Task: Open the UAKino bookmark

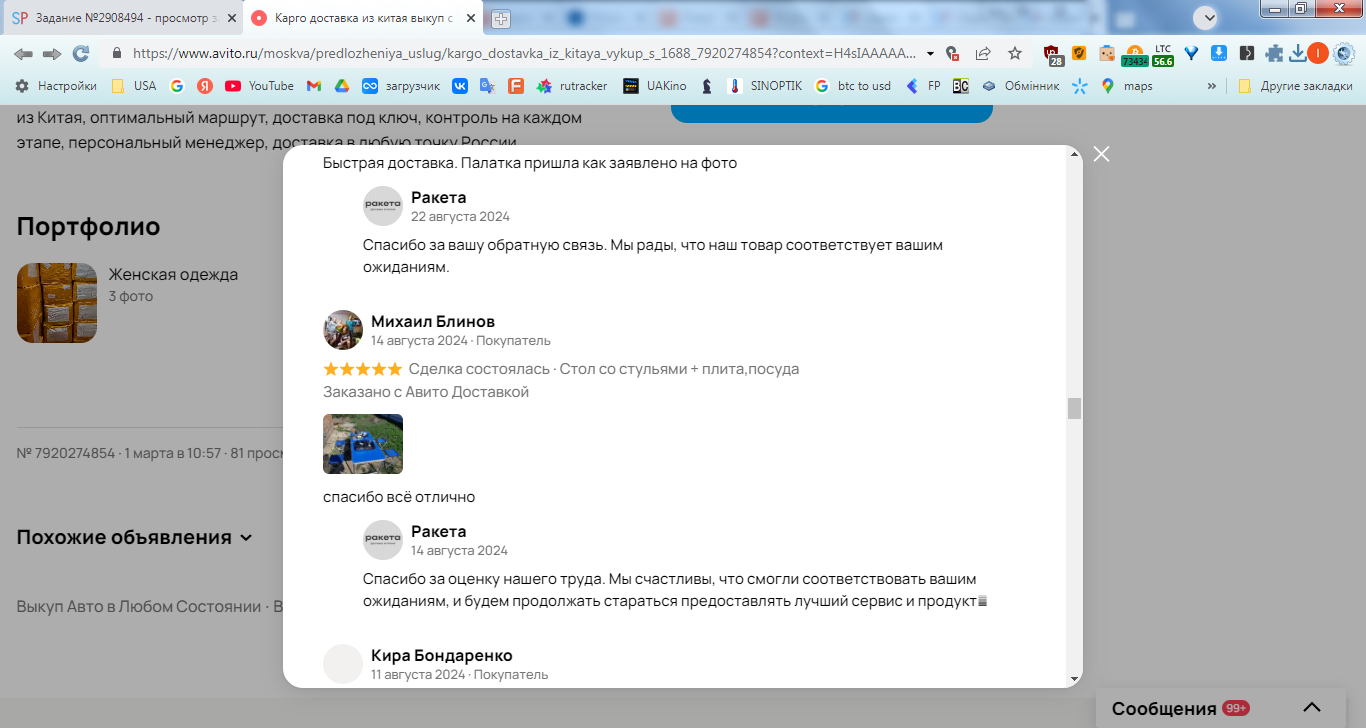Action: pyautogui.click(x=655, y=86)
